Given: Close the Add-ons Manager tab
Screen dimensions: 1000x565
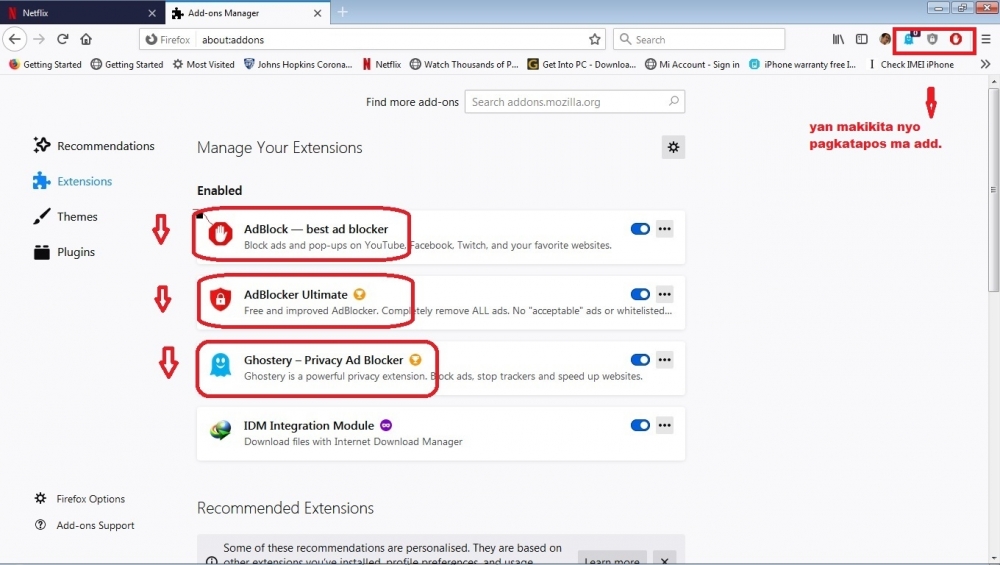Looking at the screenshot, I should pyautogui.click(x=317, y=13).
